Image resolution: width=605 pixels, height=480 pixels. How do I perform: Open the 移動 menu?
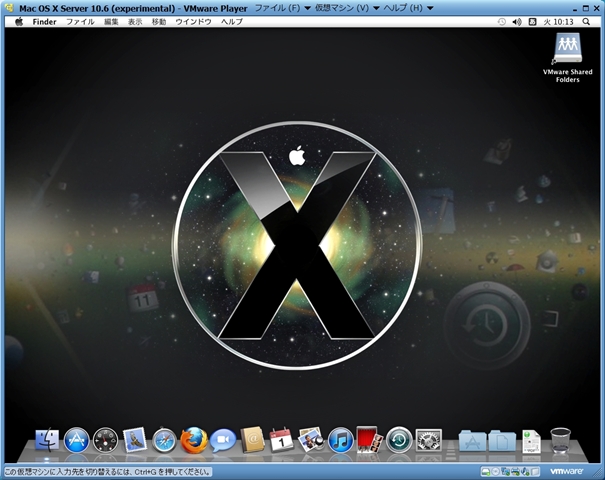pos(159,22)
